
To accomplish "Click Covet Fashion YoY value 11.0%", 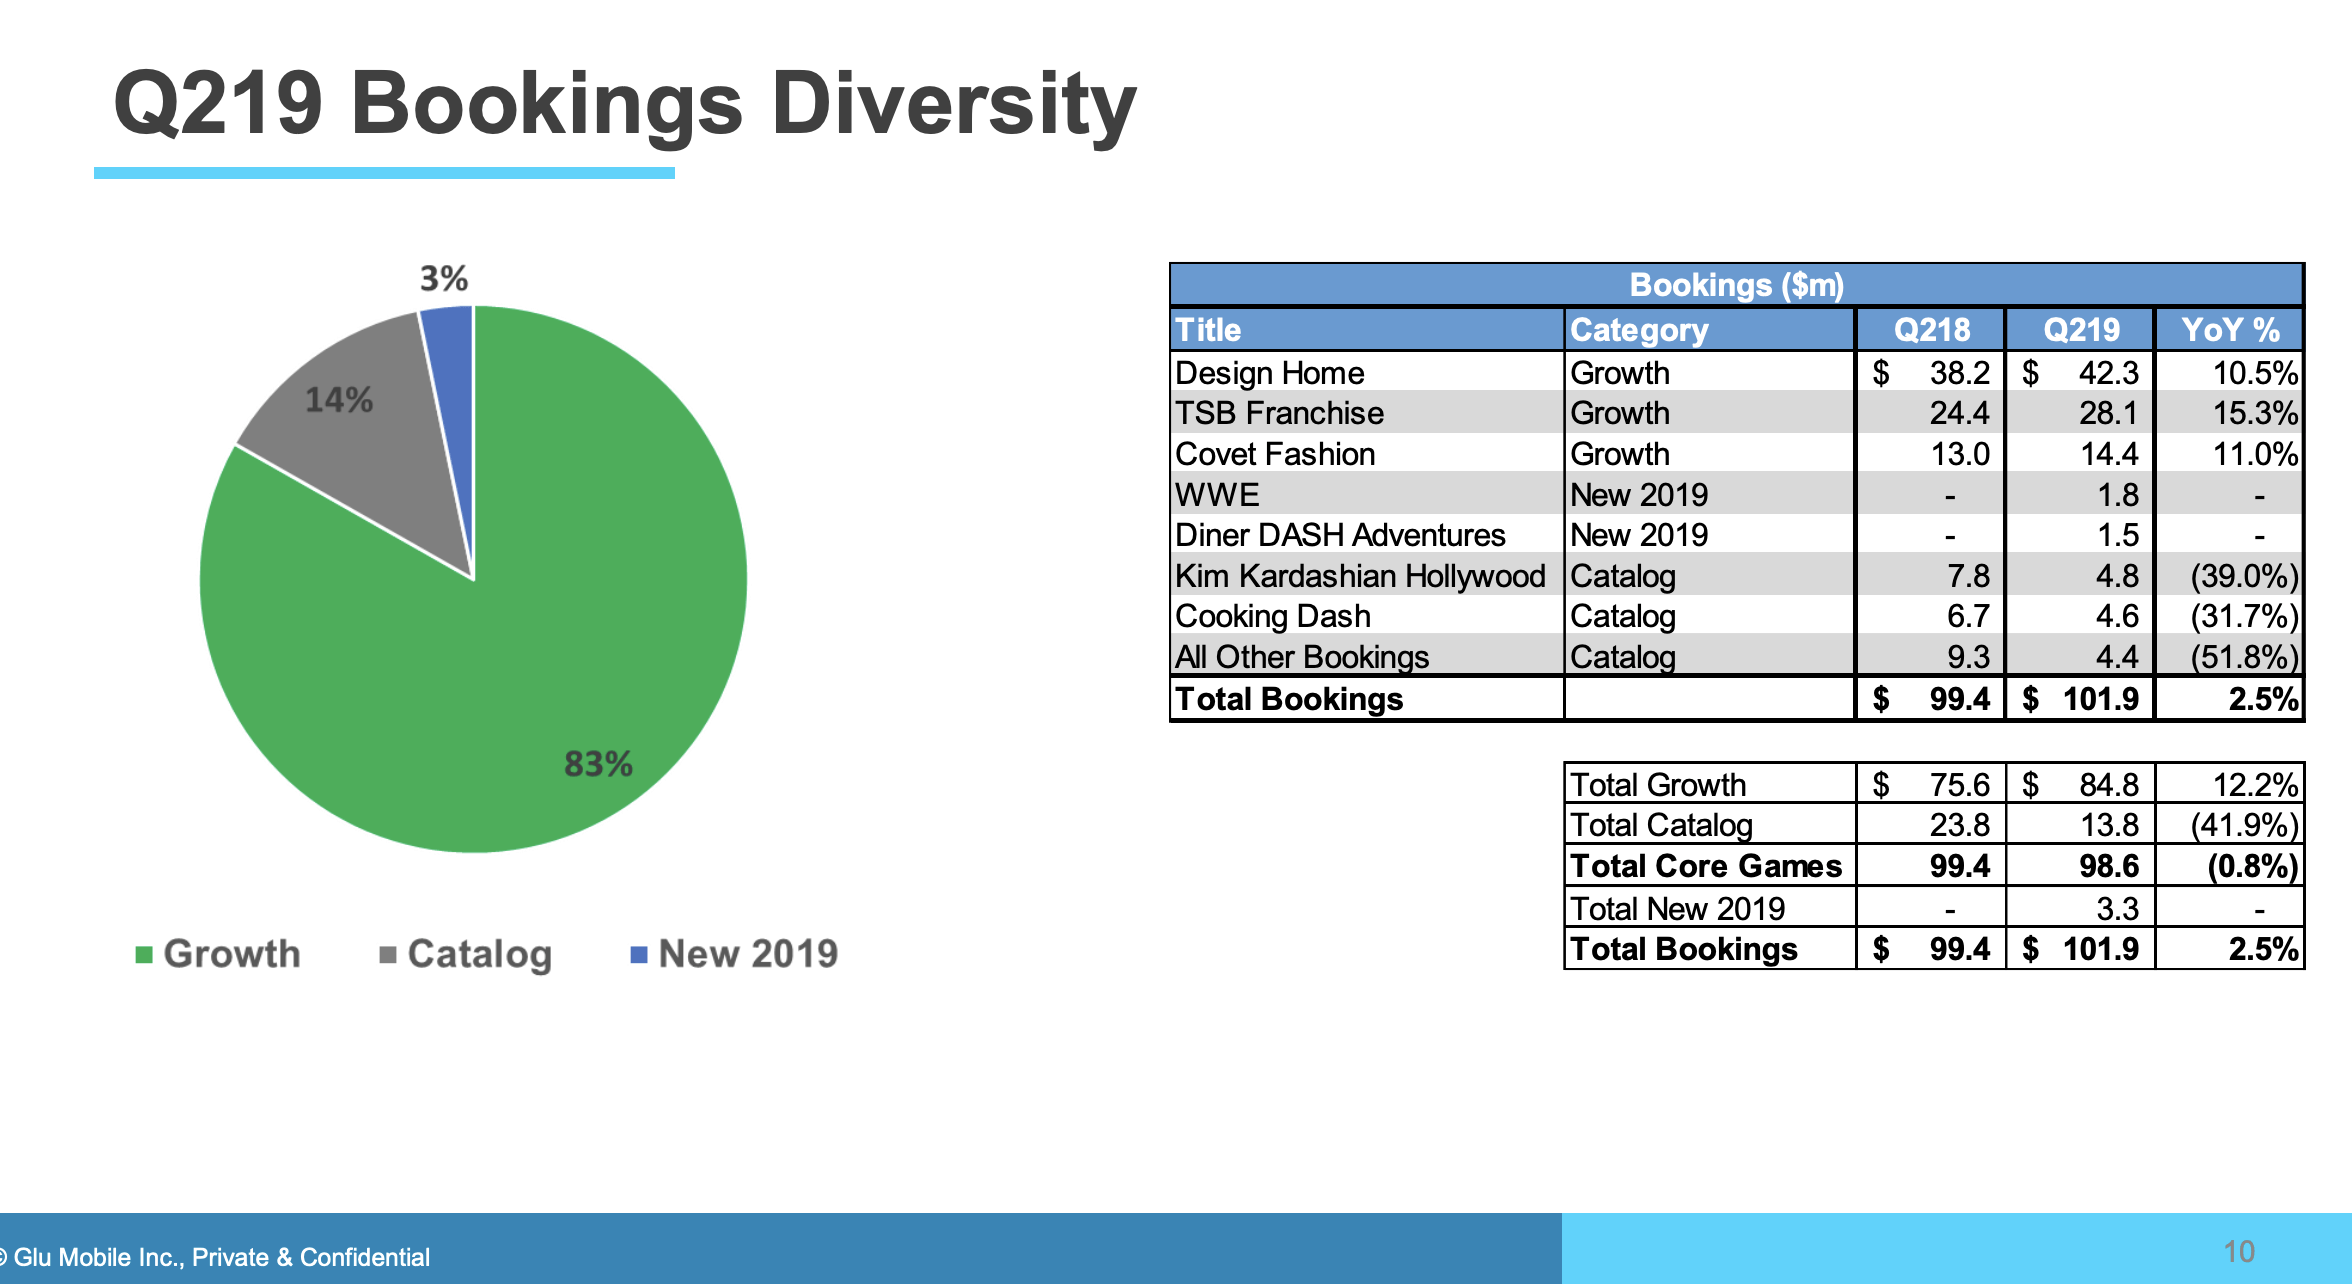I will coord(2255,454).
